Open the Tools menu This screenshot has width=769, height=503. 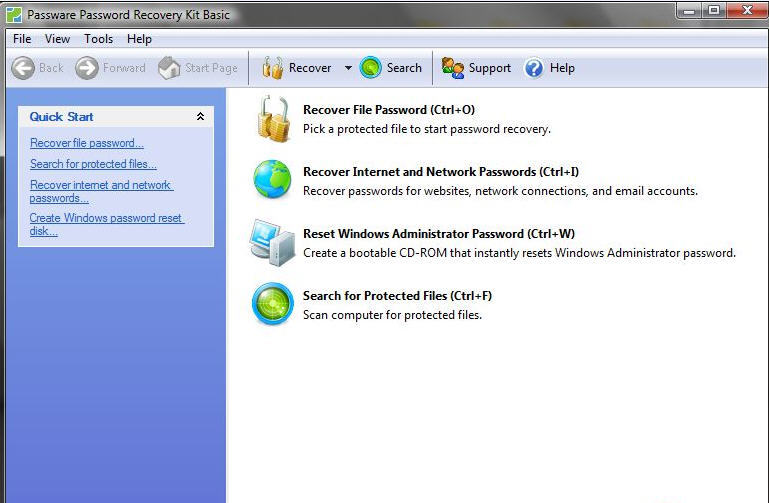tap(99, 39)
